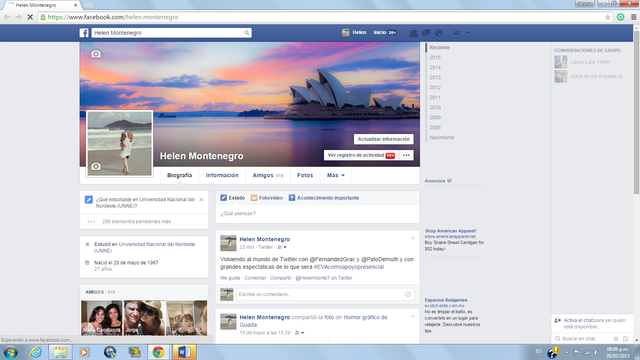640x360 pixels.
Task: Open the #EVAcomoapoyopresencial hashtag link
Action: [x=349, y=267]
